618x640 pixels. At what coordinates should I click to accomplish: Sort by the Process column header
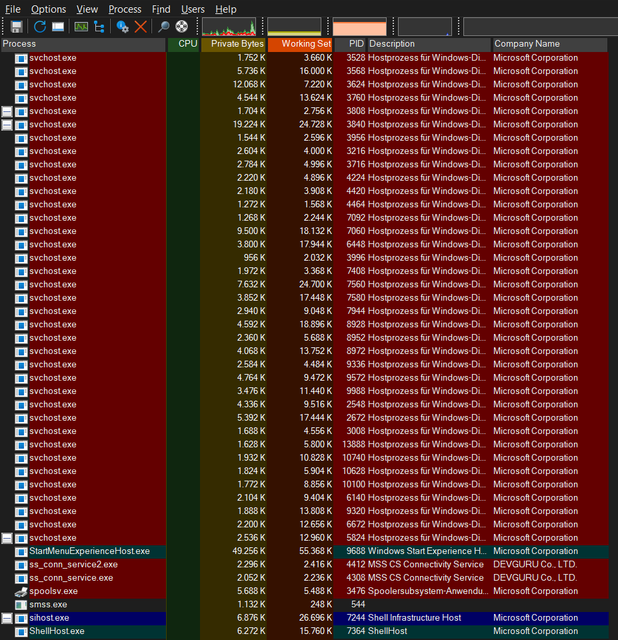pos(83,44)
